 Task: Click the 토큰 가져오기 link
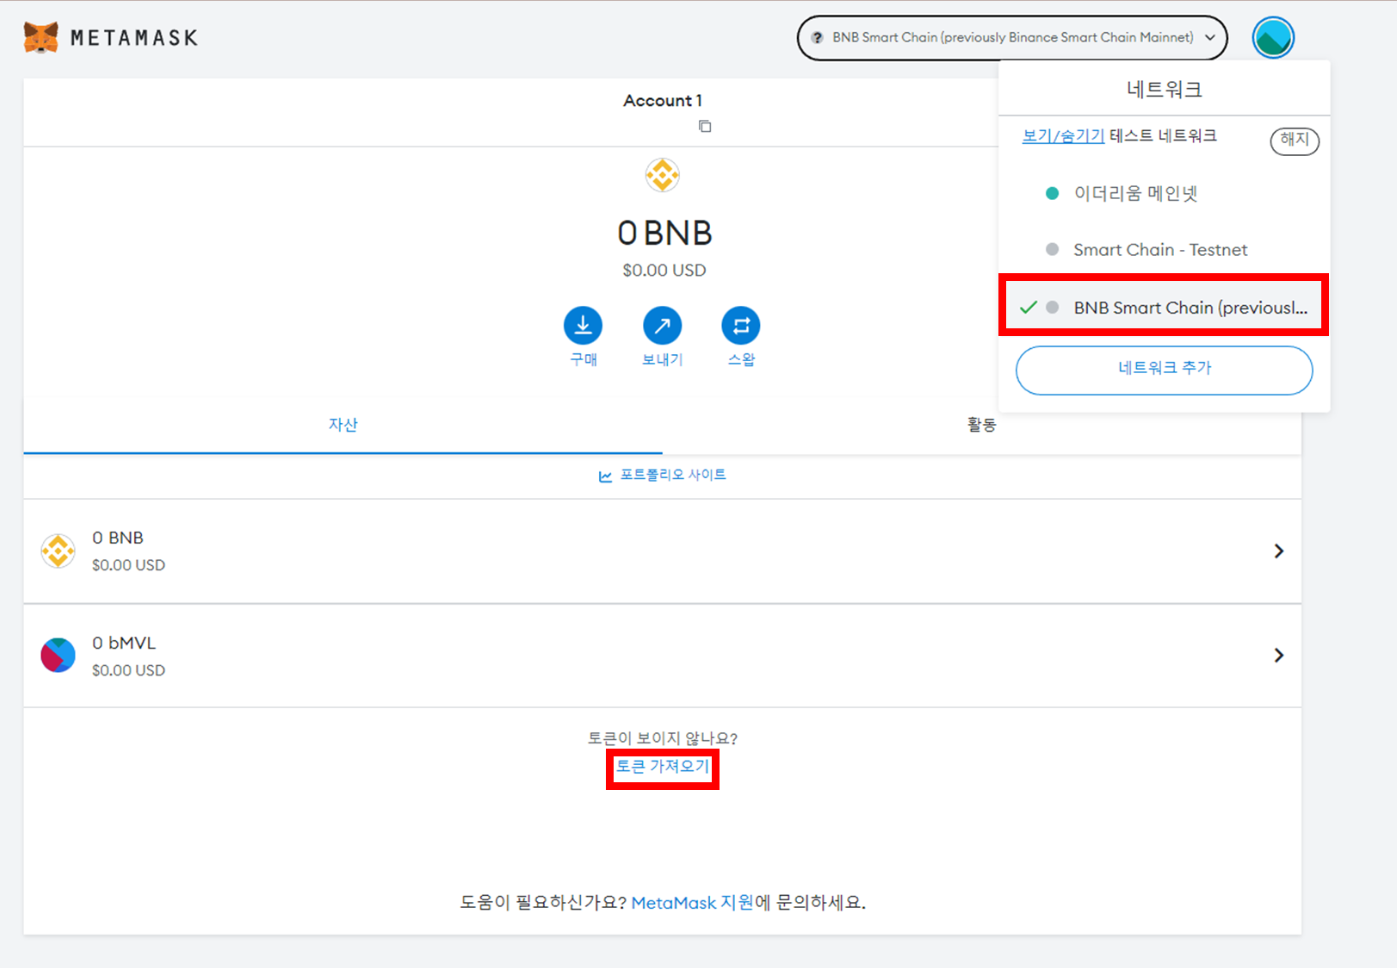coord(662,767)
